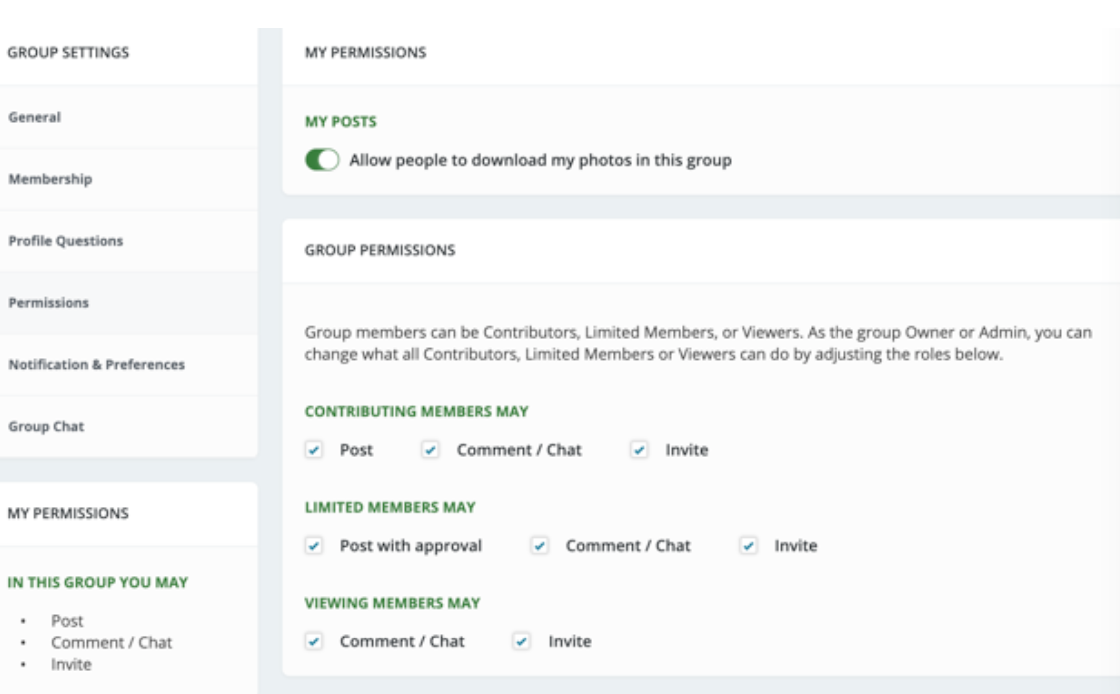Uncheck Post with approval for limited members
1120x694 pixels.
pyautogui.click(x=314, y=545)
